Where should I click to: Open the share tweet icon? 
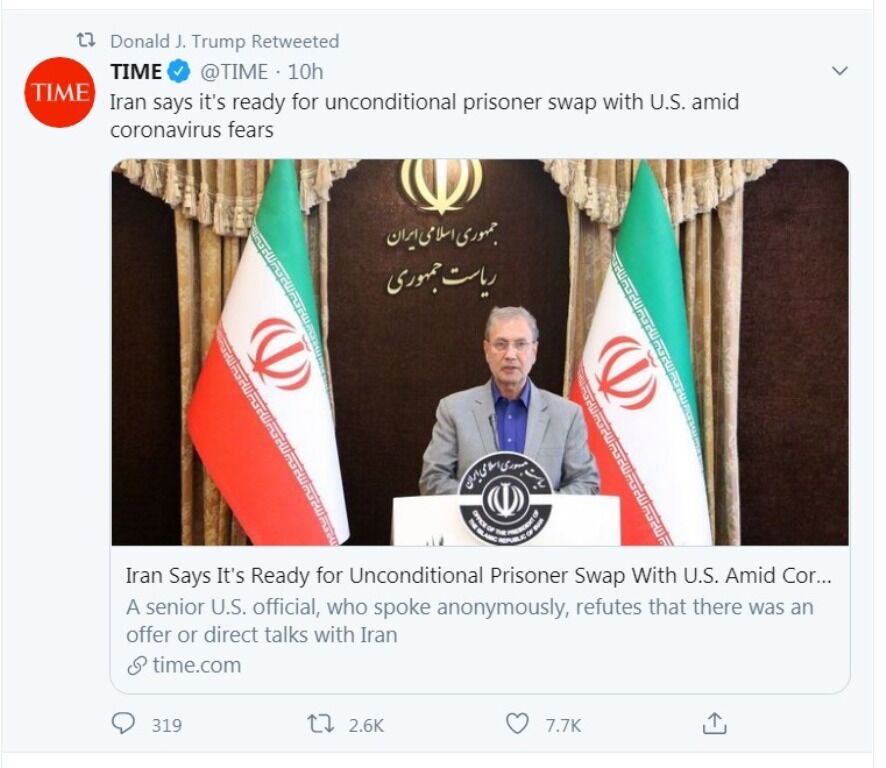[714, 724]
